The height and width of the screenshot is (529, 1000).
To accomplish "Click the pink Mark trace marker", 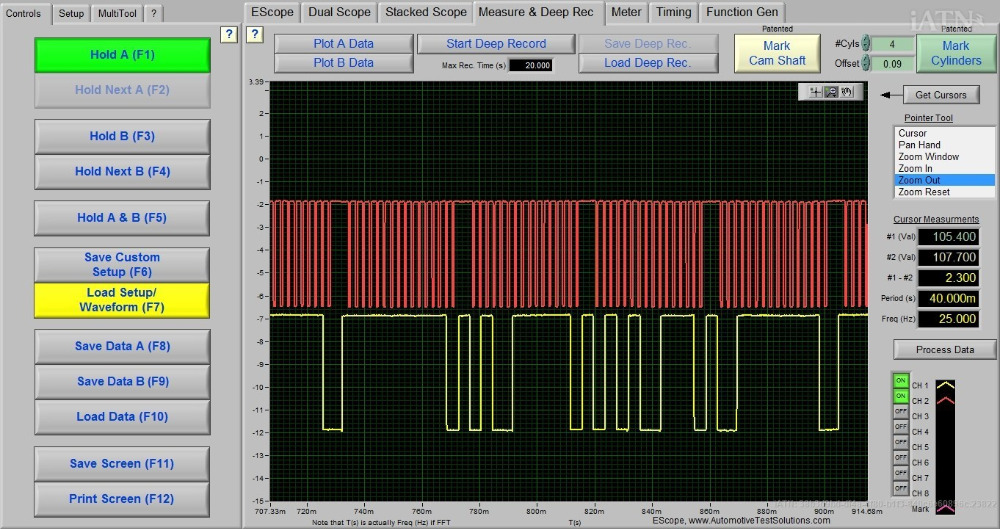I will pos(945,508).
